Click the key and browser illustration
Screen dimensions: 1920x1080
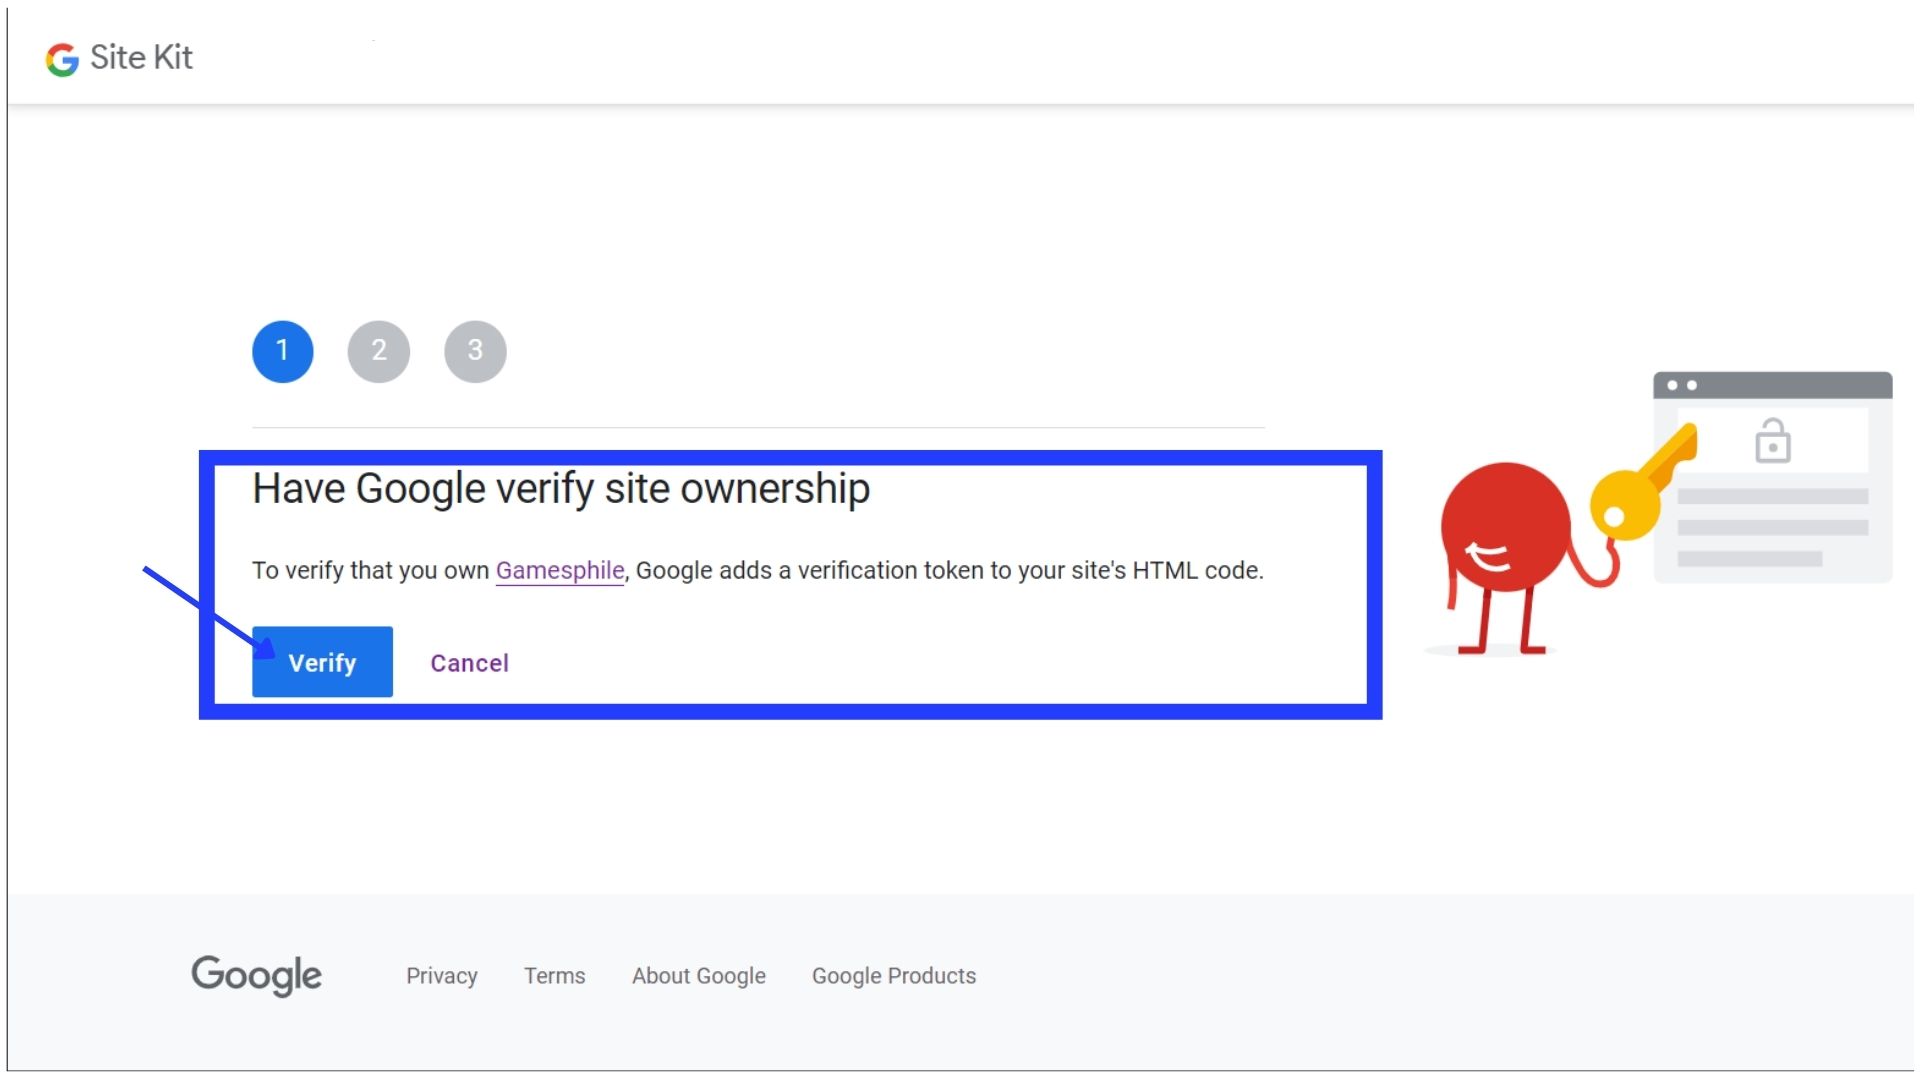[1660, 514]
